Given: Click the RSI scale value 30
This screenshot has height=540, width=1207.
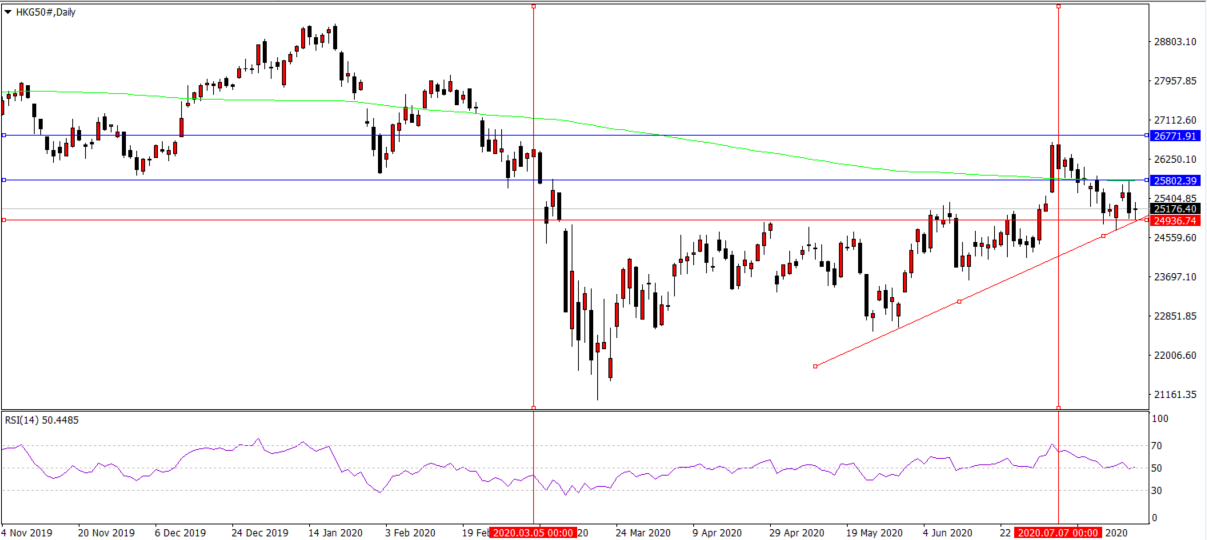Looking at the screenshot, I should click(1159, 489).
